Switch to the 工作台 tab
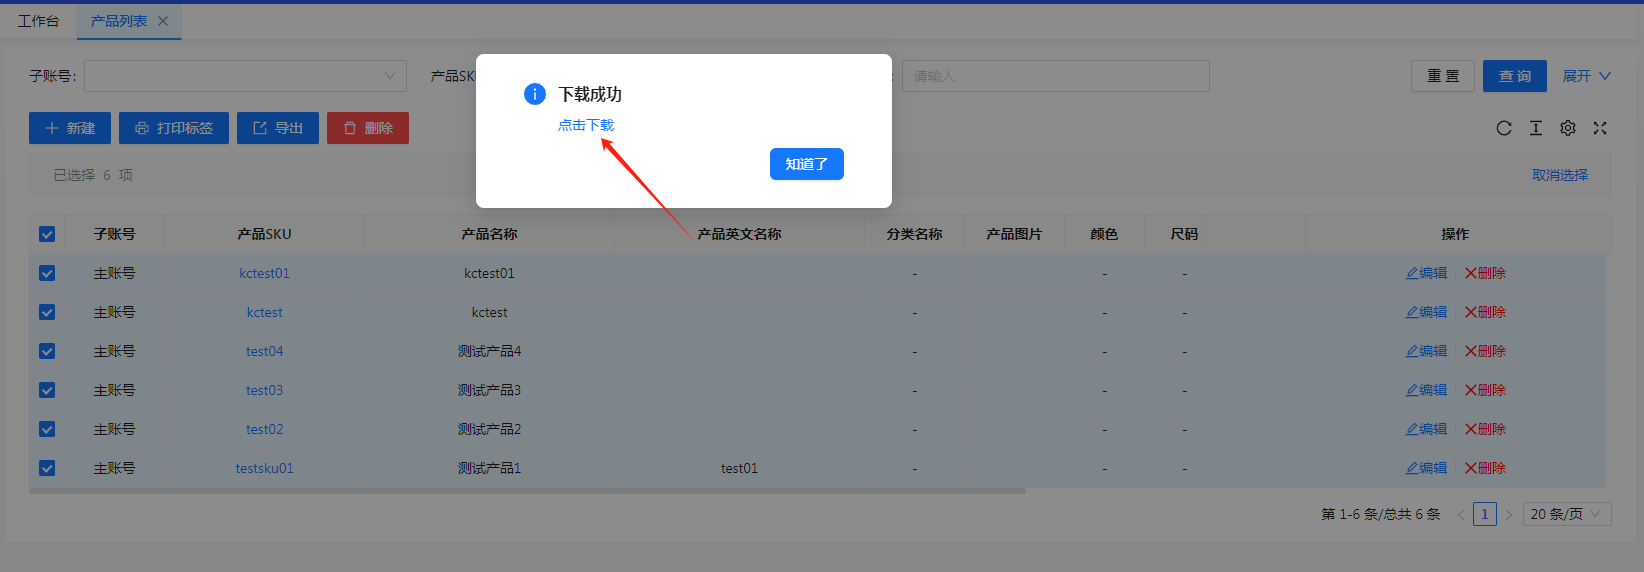The width and height of the screenshot is (1644, 572). [38, 21]
